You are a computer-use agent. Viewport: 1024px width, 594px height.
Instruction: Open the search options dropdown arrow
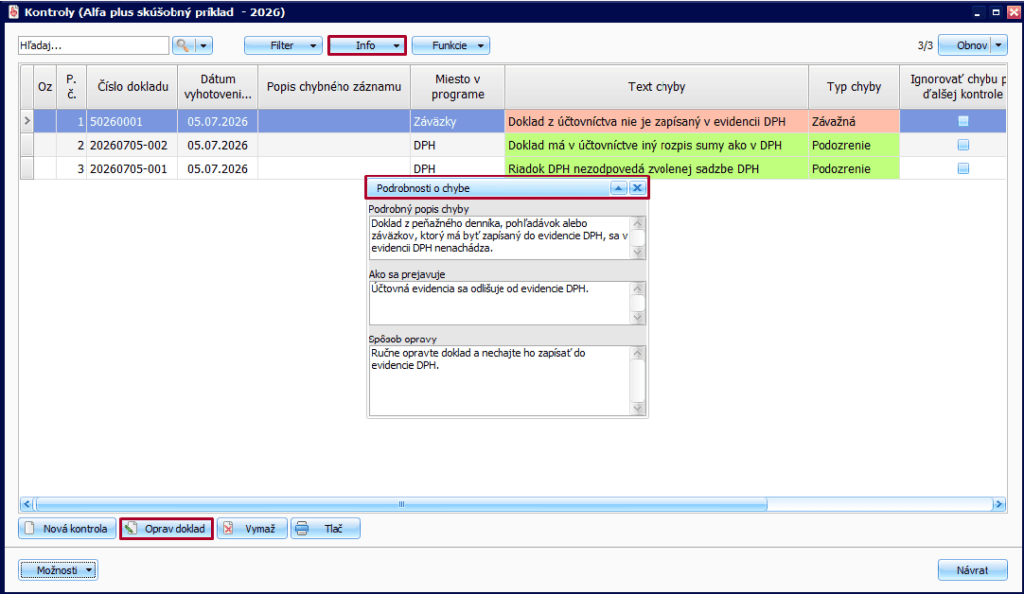pyautogui.click(x=203, y=46)
